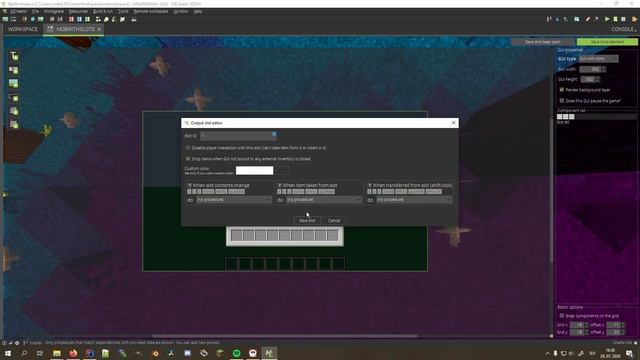The image size is (640, 360).
Task: Toggle Drop items when GUI is closed
Action: point(188,159)
